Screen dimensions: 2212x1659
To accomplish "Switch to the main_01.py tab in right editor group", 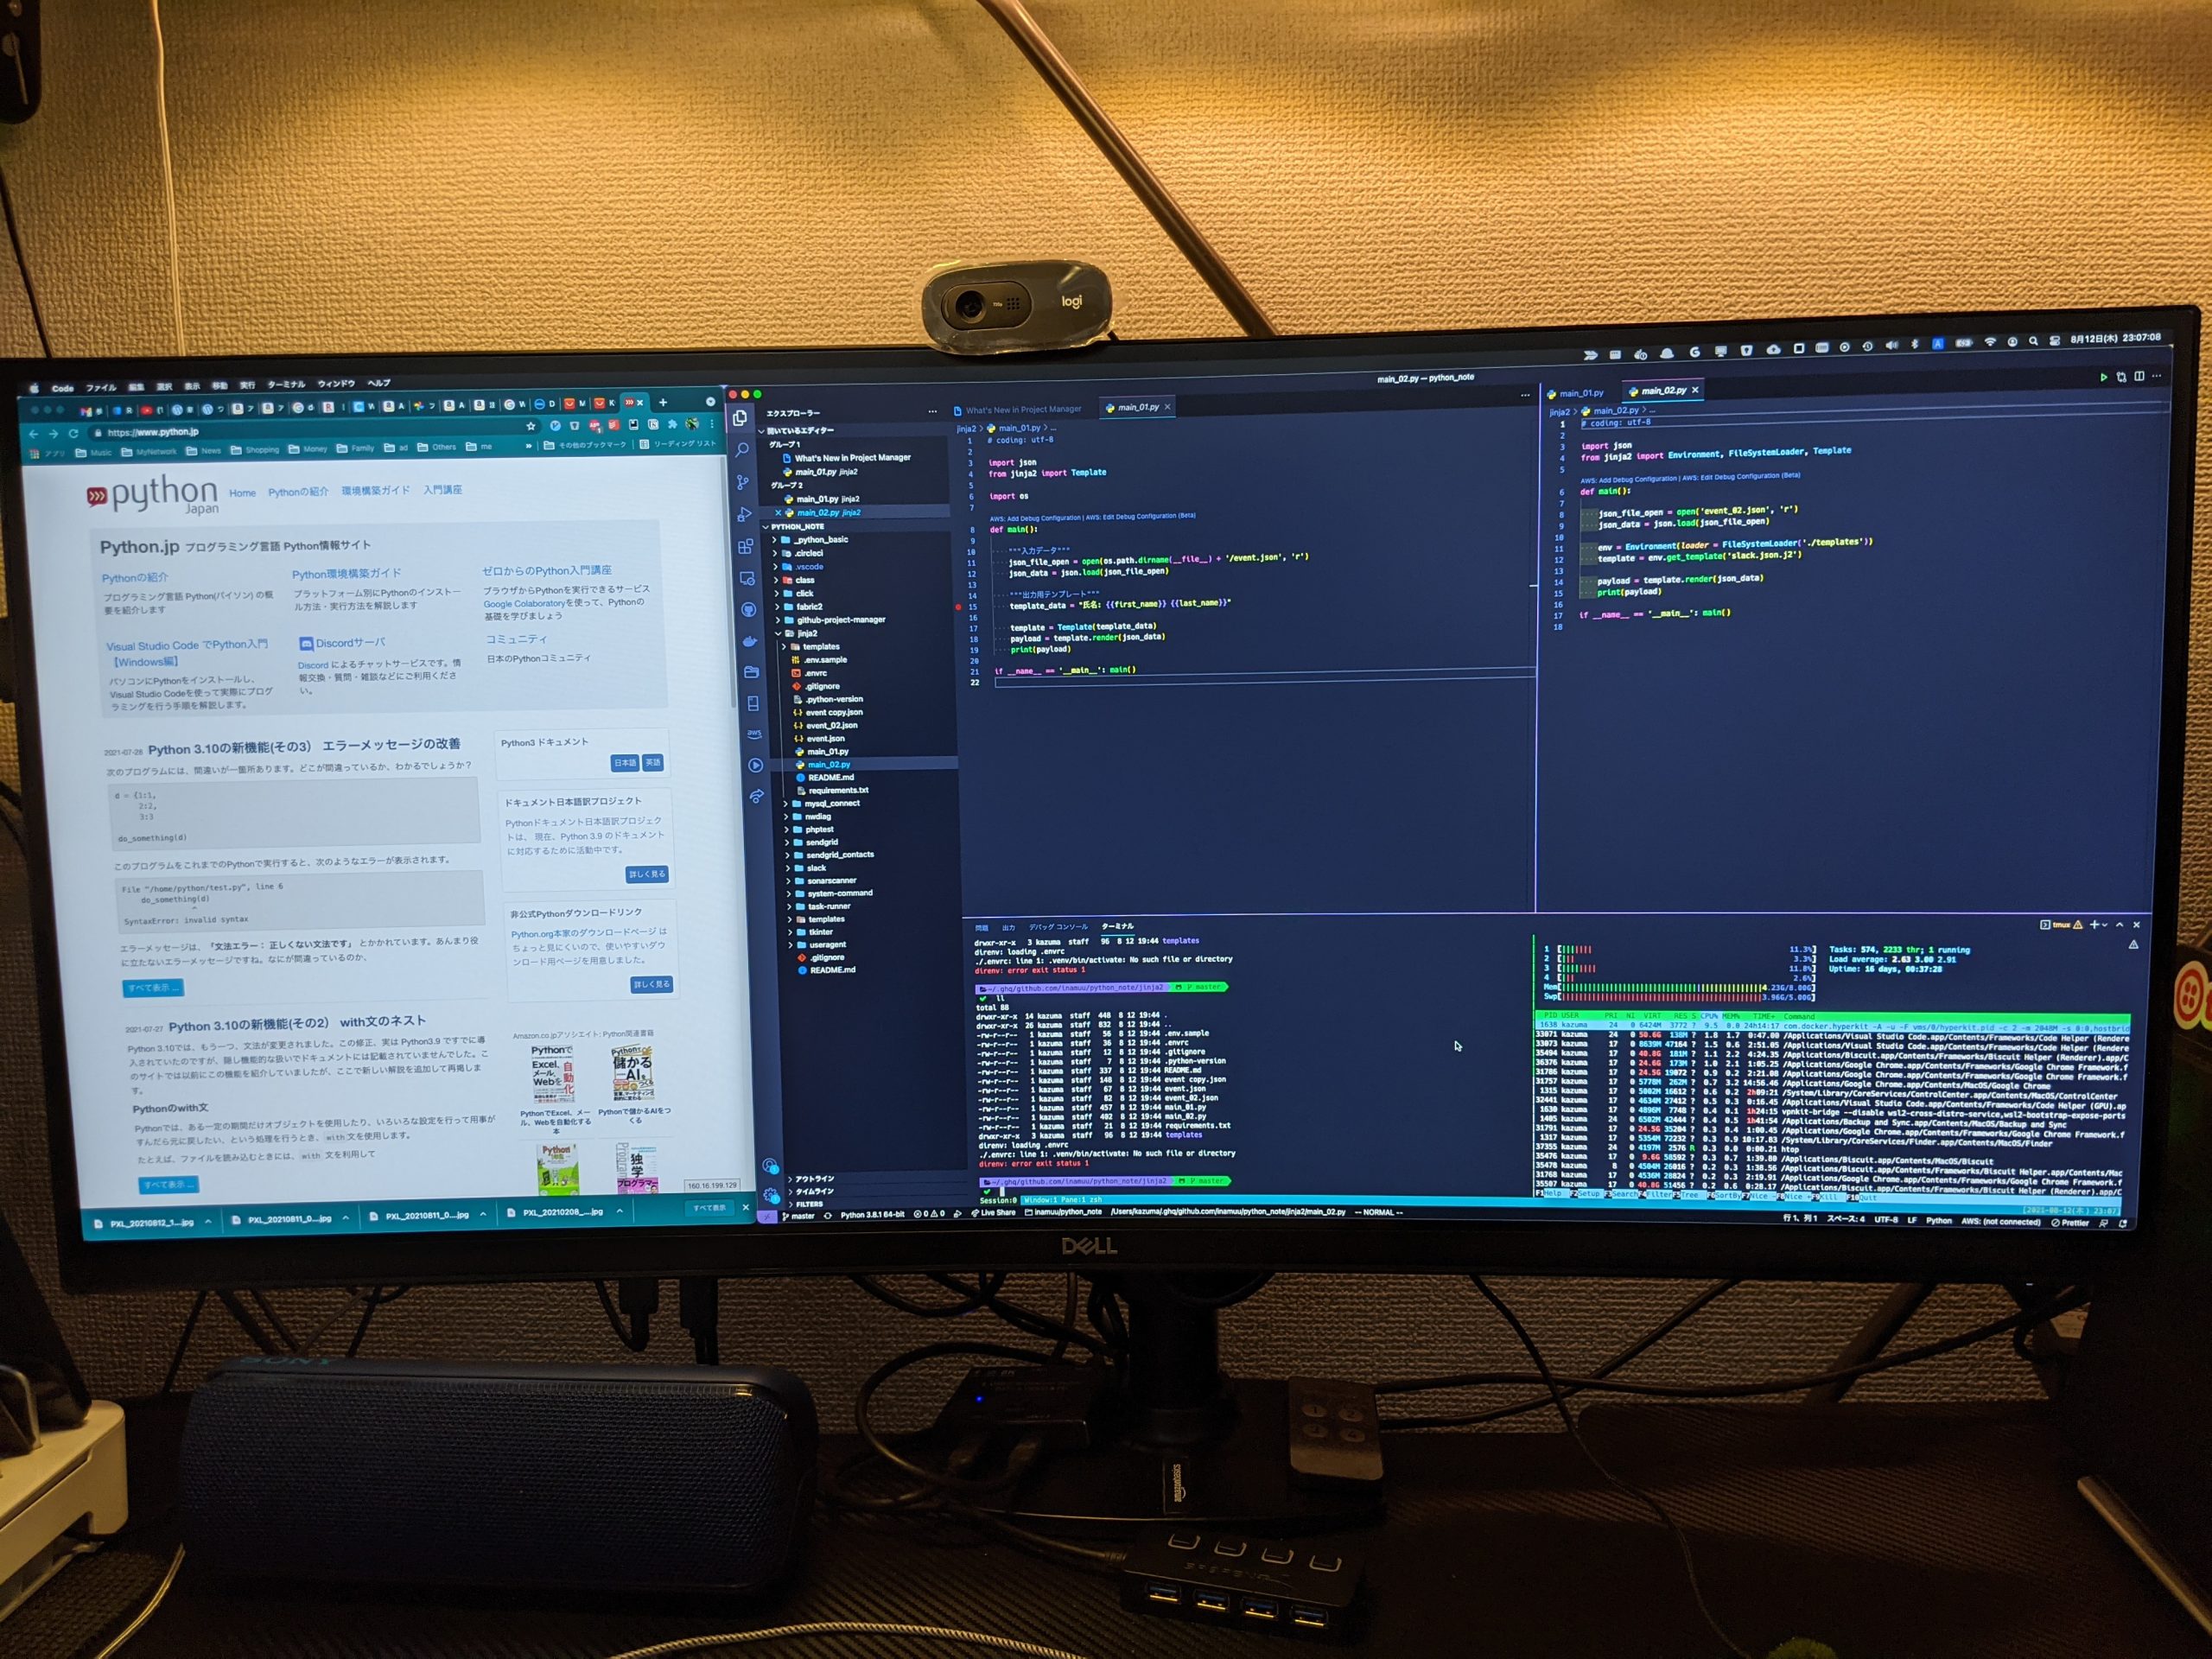I will (x=1576, y=393).
